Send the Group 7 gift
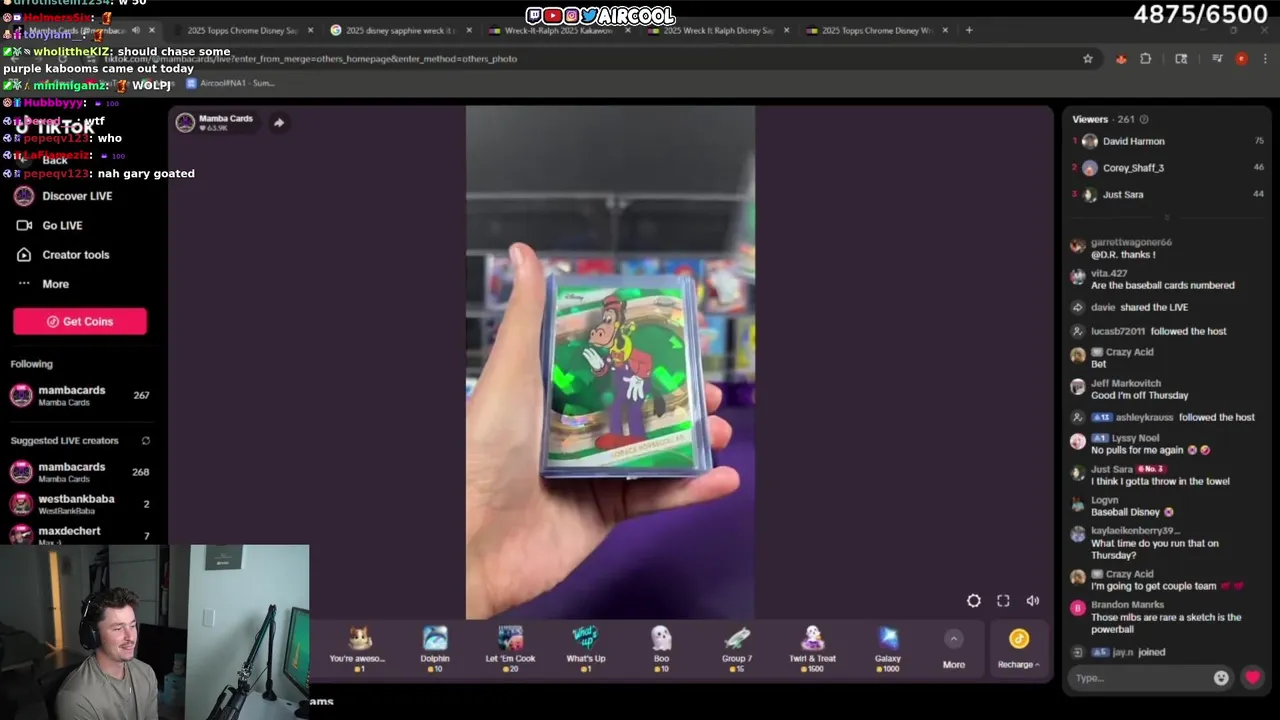The width and height of the screenshot is (1280, 720). pyautogui.click(x=737, y=648)
